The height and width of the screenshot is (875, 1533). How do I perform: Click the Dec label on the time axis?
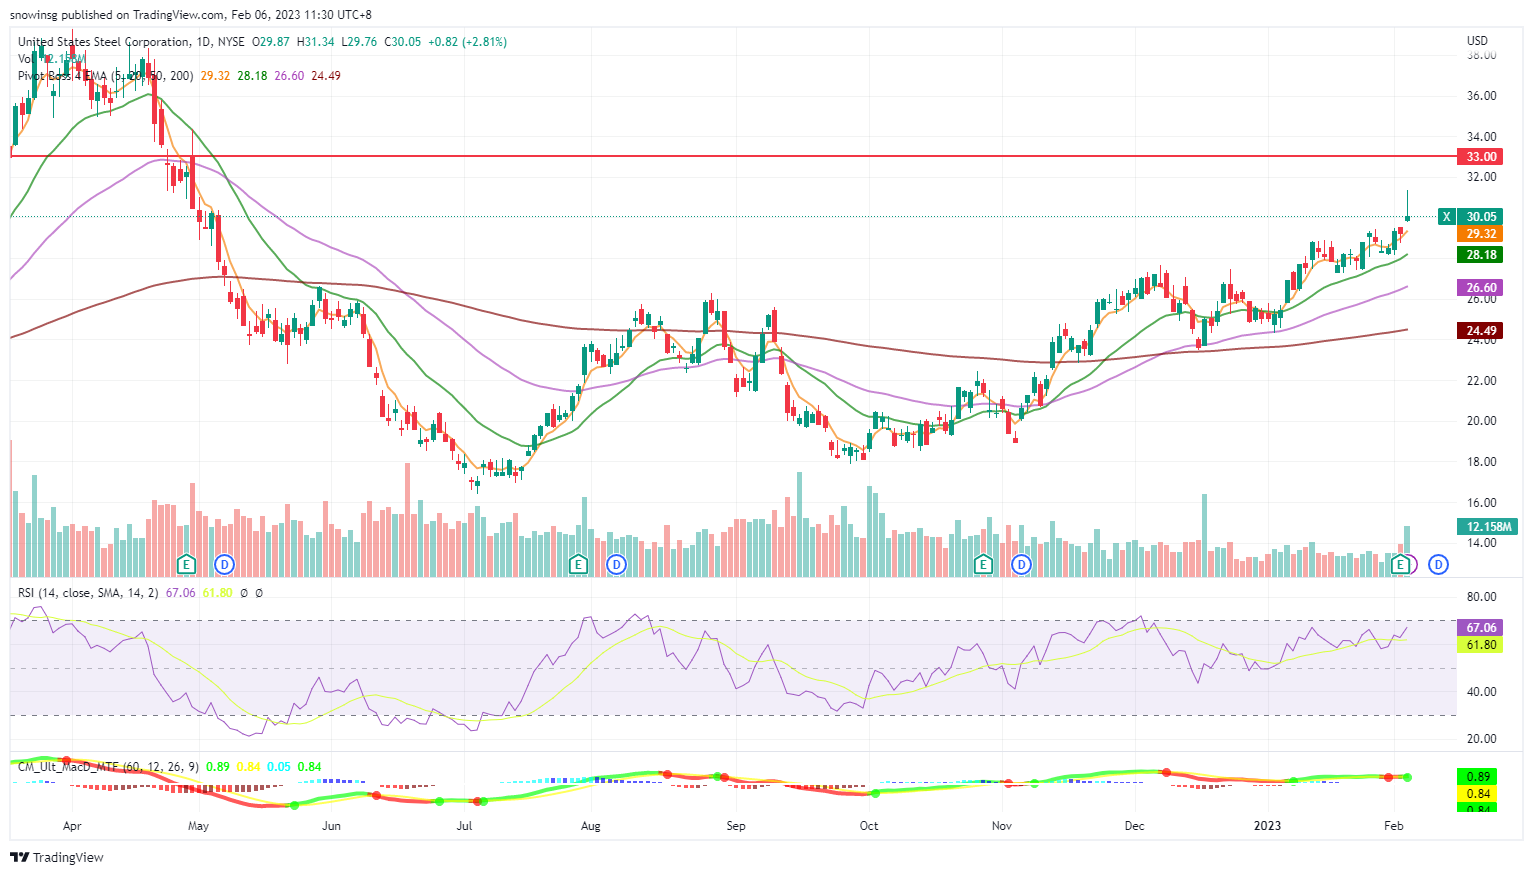(1134, 826)
